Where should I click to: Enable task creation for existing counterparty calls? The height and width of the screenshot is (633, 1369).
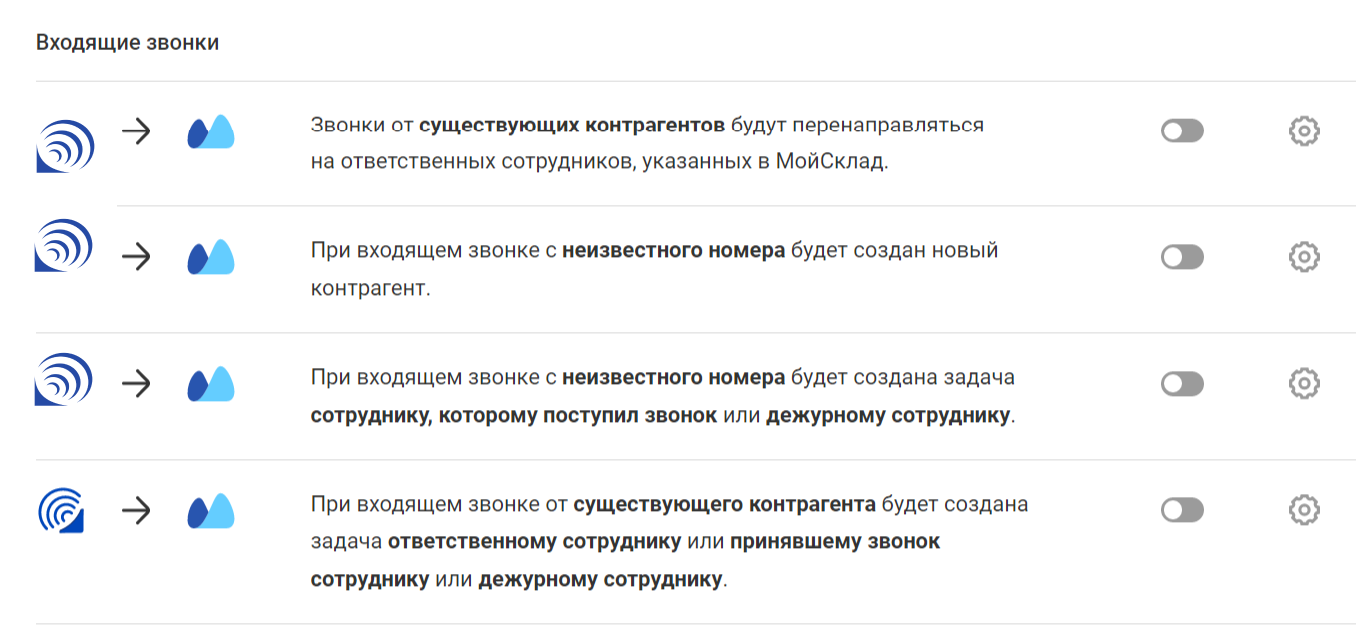tap(1182, 511)
